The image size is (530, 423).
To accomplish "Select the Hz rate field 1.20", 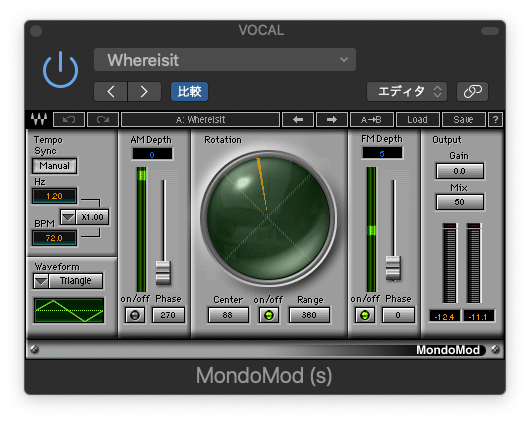I will (54, 196).
